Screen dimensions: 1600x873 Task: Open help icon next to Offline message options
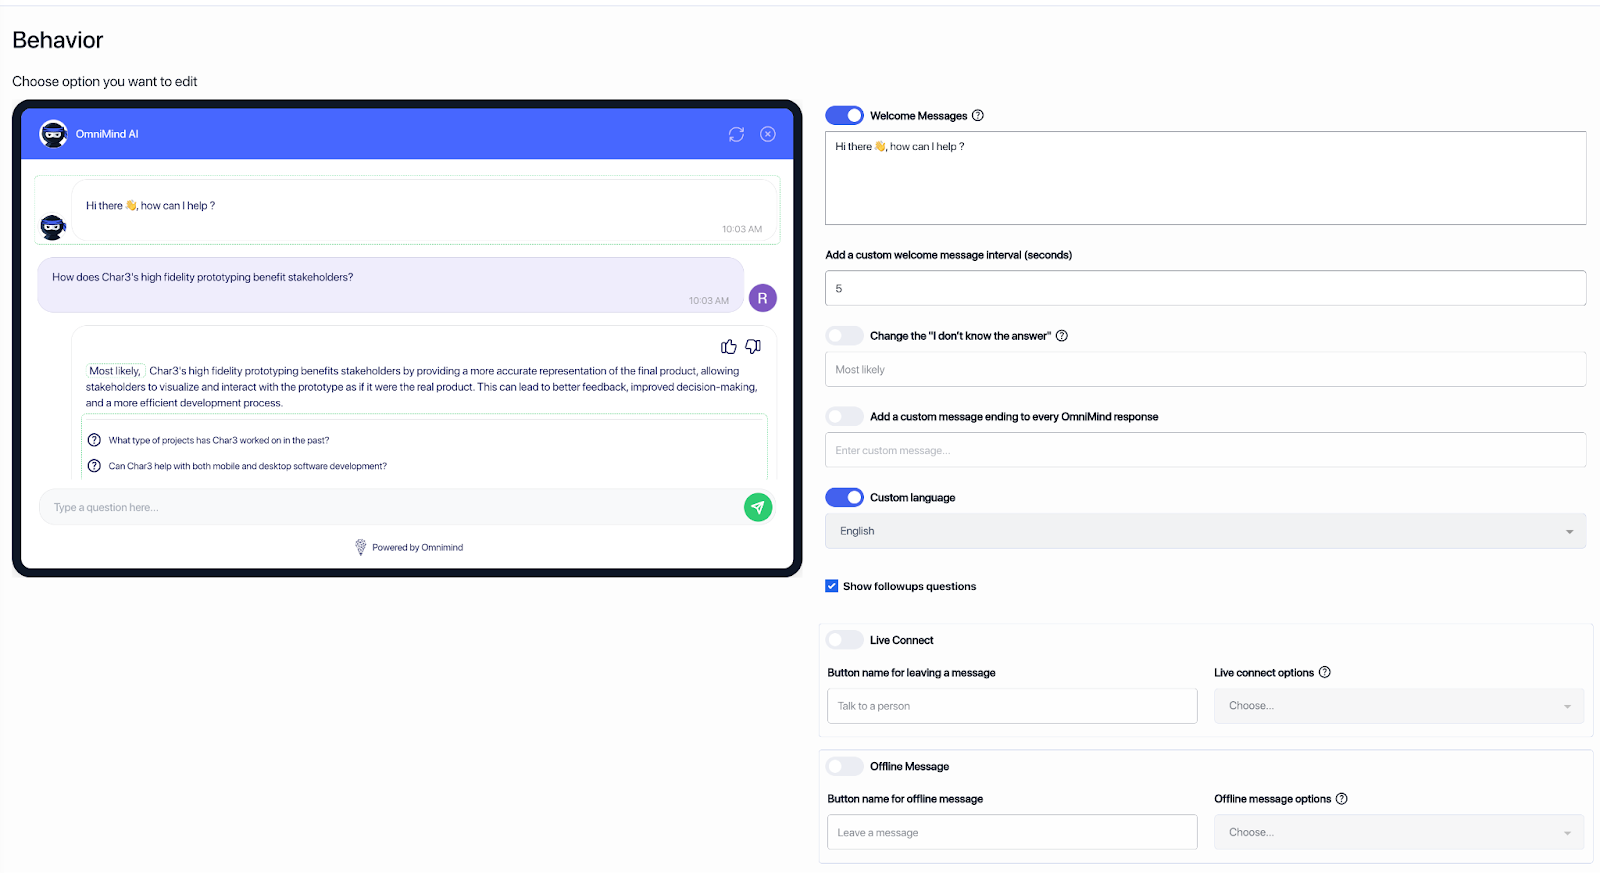click(1342, 799)
